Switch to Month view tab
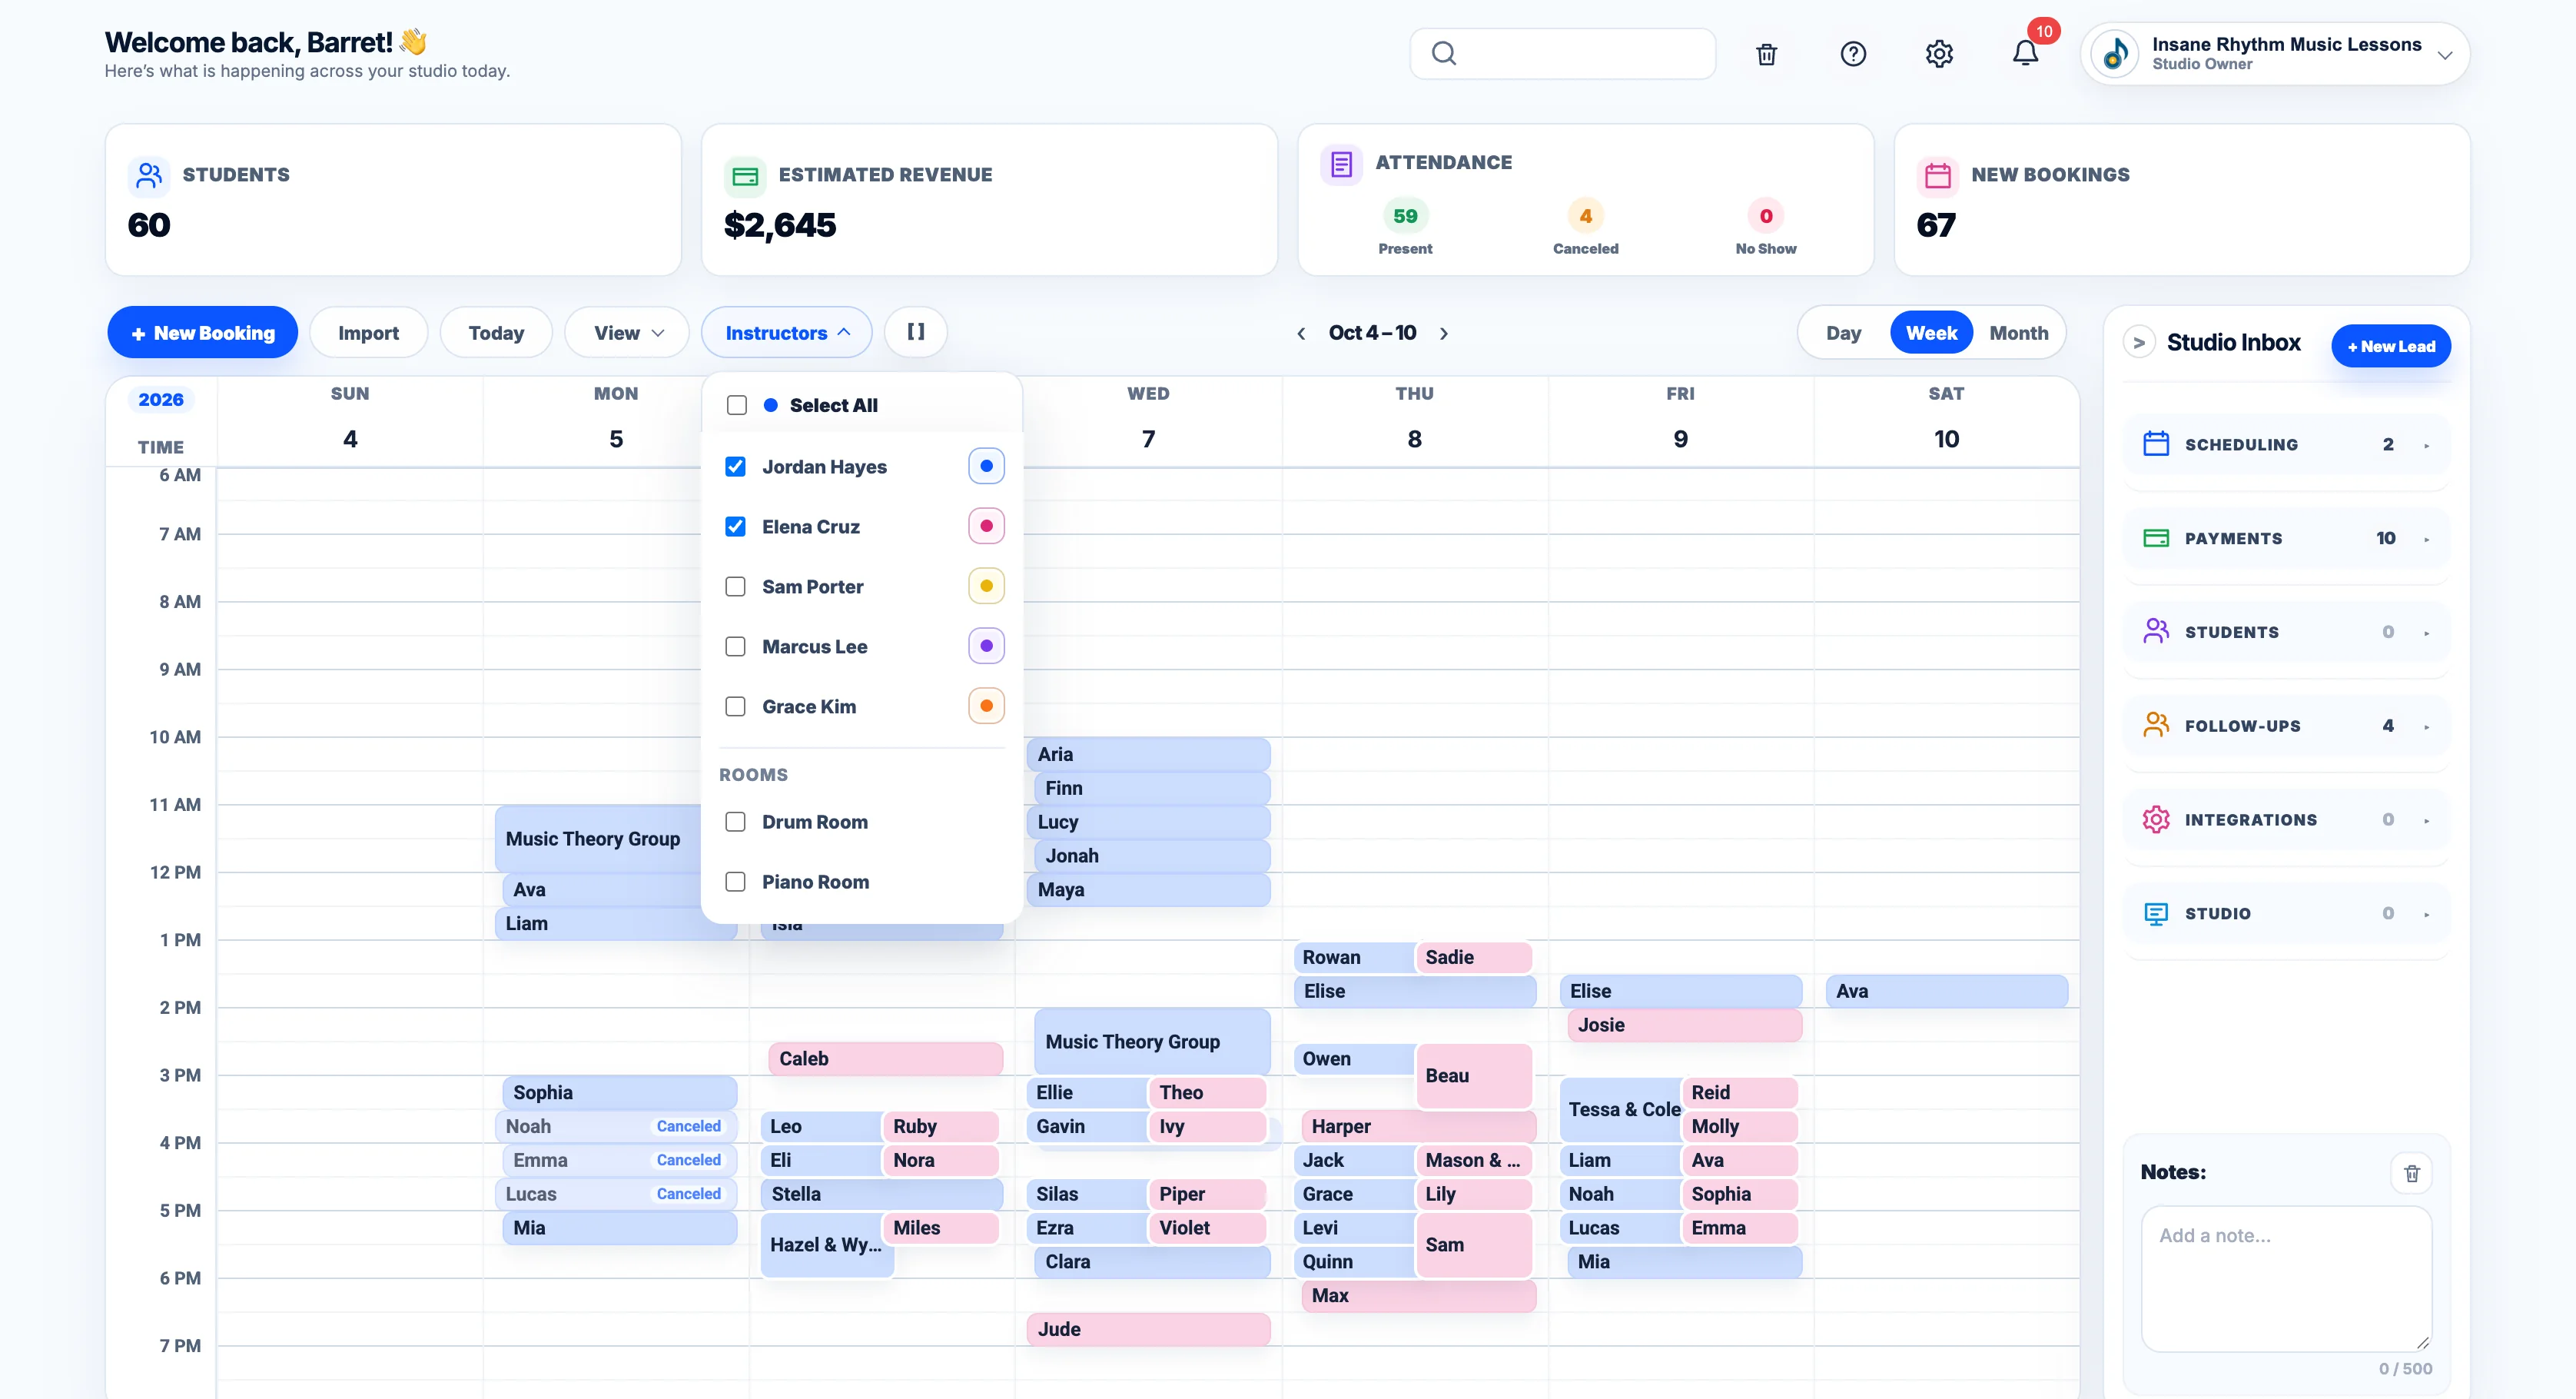The image size is (2576, 1399). [x=2018, y=333]
